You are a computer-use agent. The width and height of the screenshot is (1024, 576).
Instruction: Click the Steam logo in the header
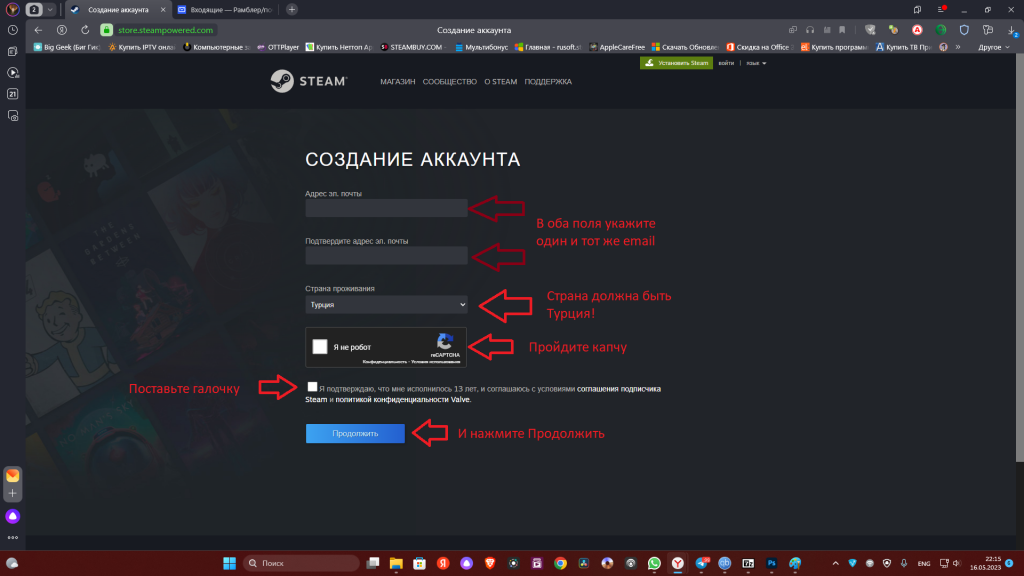(x=308, y=82)
